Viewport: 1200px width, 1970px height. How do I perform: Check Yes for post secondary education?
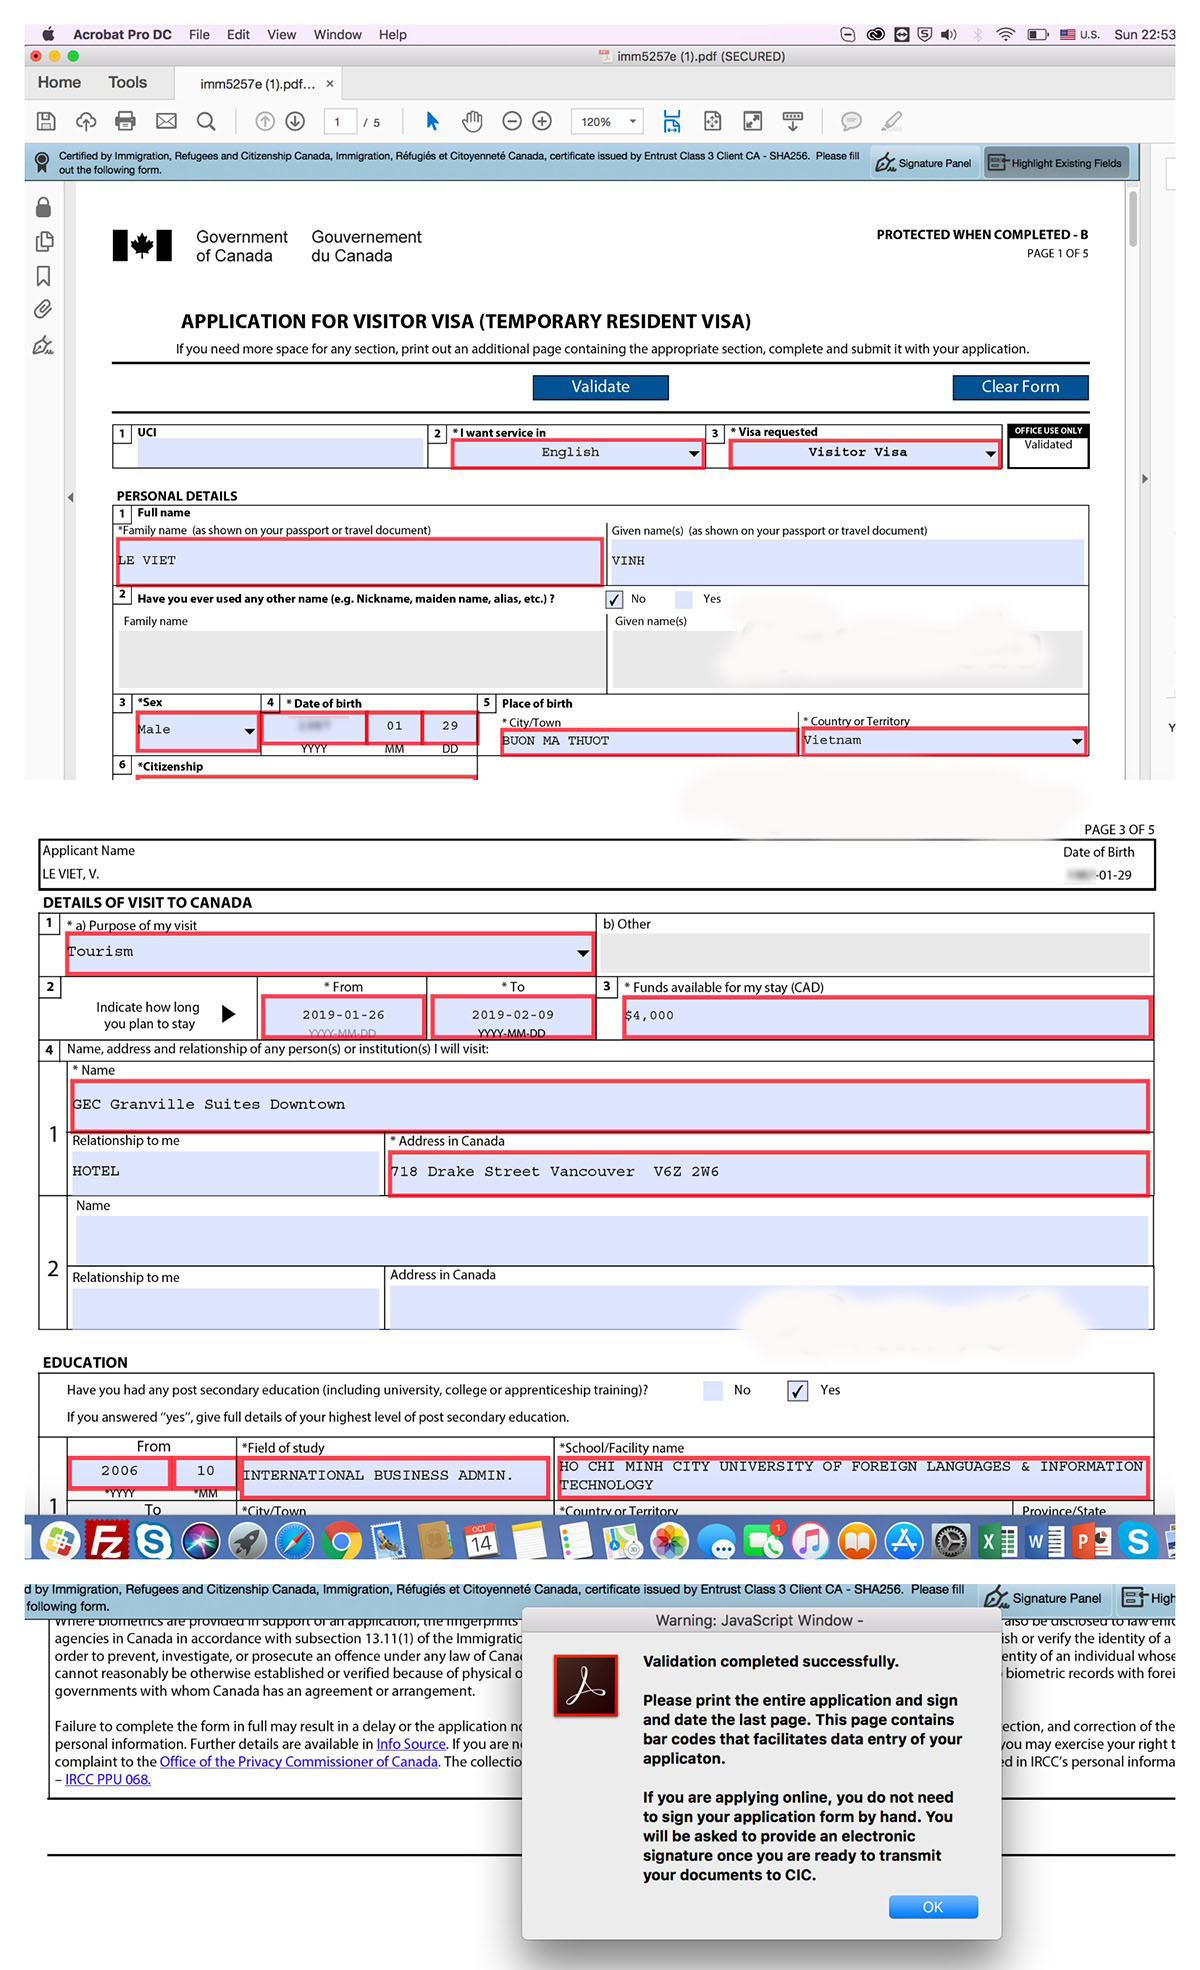797,1391
